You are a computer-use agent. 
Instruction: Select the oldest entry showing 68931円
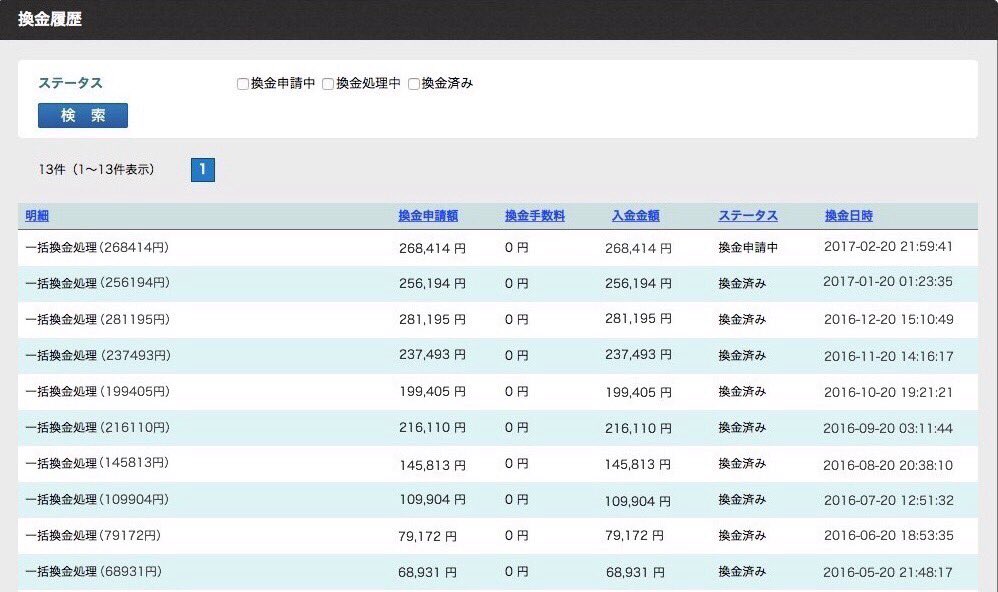coord(94,572)
